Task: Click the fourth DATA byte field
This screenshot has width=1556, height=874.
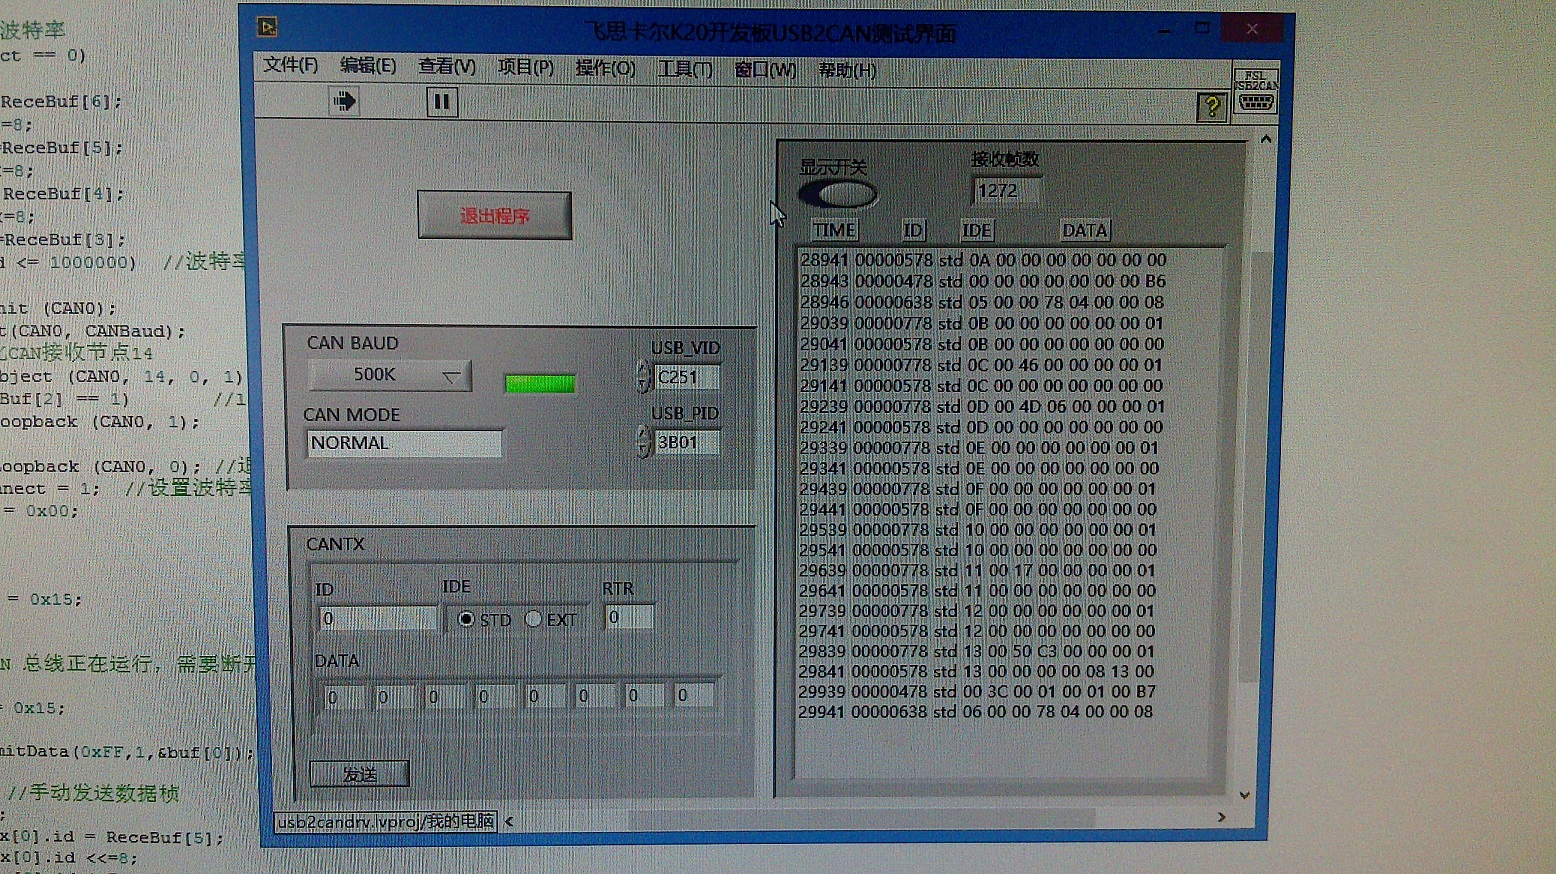Action: (x=495, y=696)
